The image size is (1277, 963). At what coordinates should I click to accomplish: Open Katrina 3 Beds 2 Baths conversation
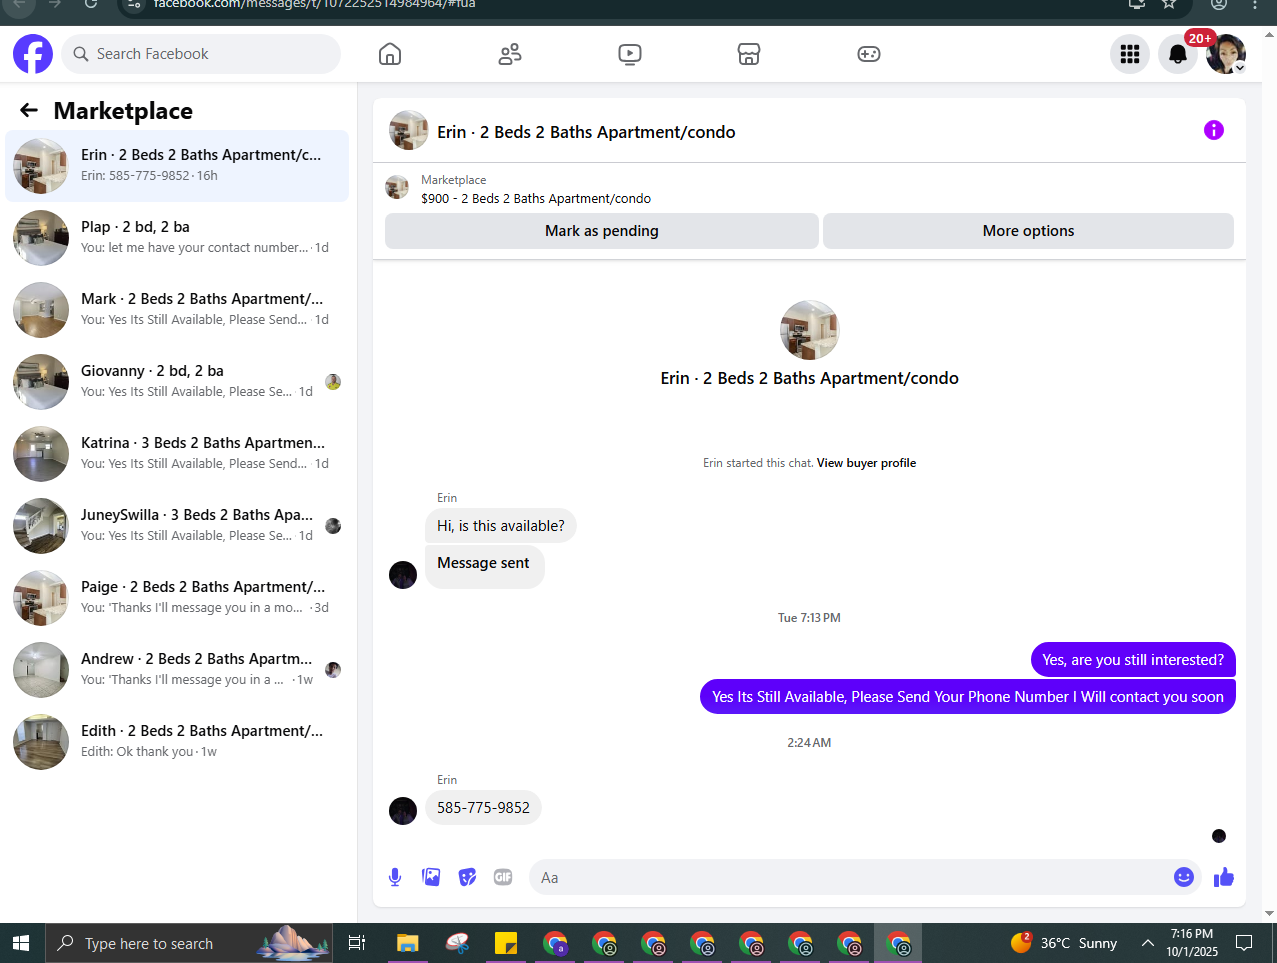(x=177, y=454)
